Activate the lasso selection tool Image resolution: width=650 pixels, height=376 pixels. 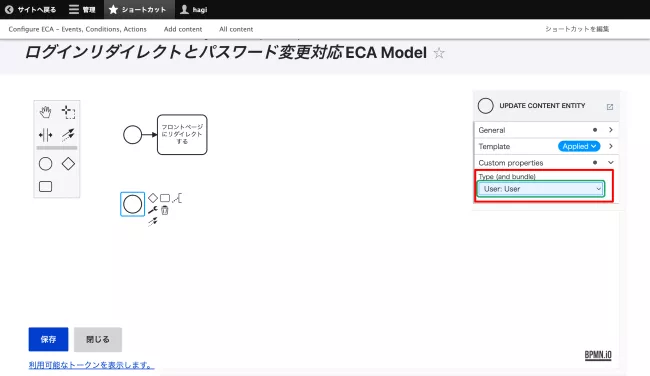coord(68,112)
